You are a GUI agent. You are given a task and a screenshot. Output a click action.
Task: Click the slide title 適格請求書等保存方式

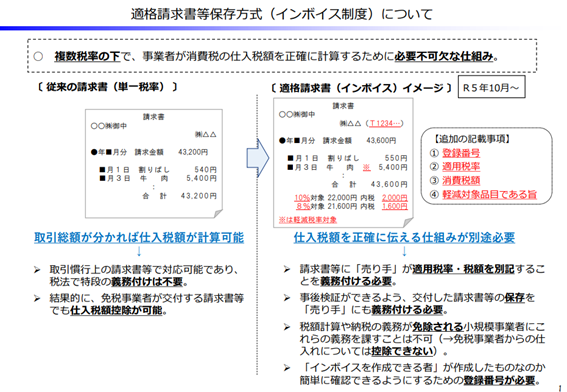[197, 14]
